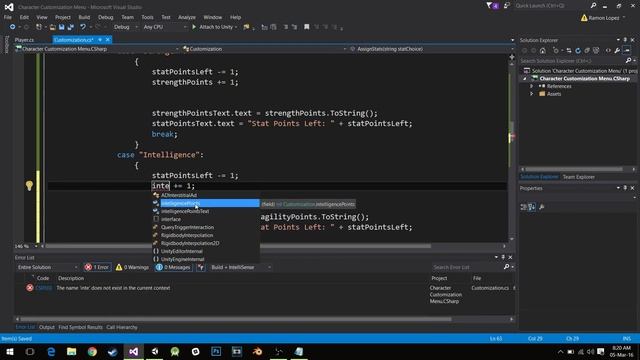The image size is (640, 360).
Task: Toggle auto-hide pin on Properties panel
Action: point(625,188)
